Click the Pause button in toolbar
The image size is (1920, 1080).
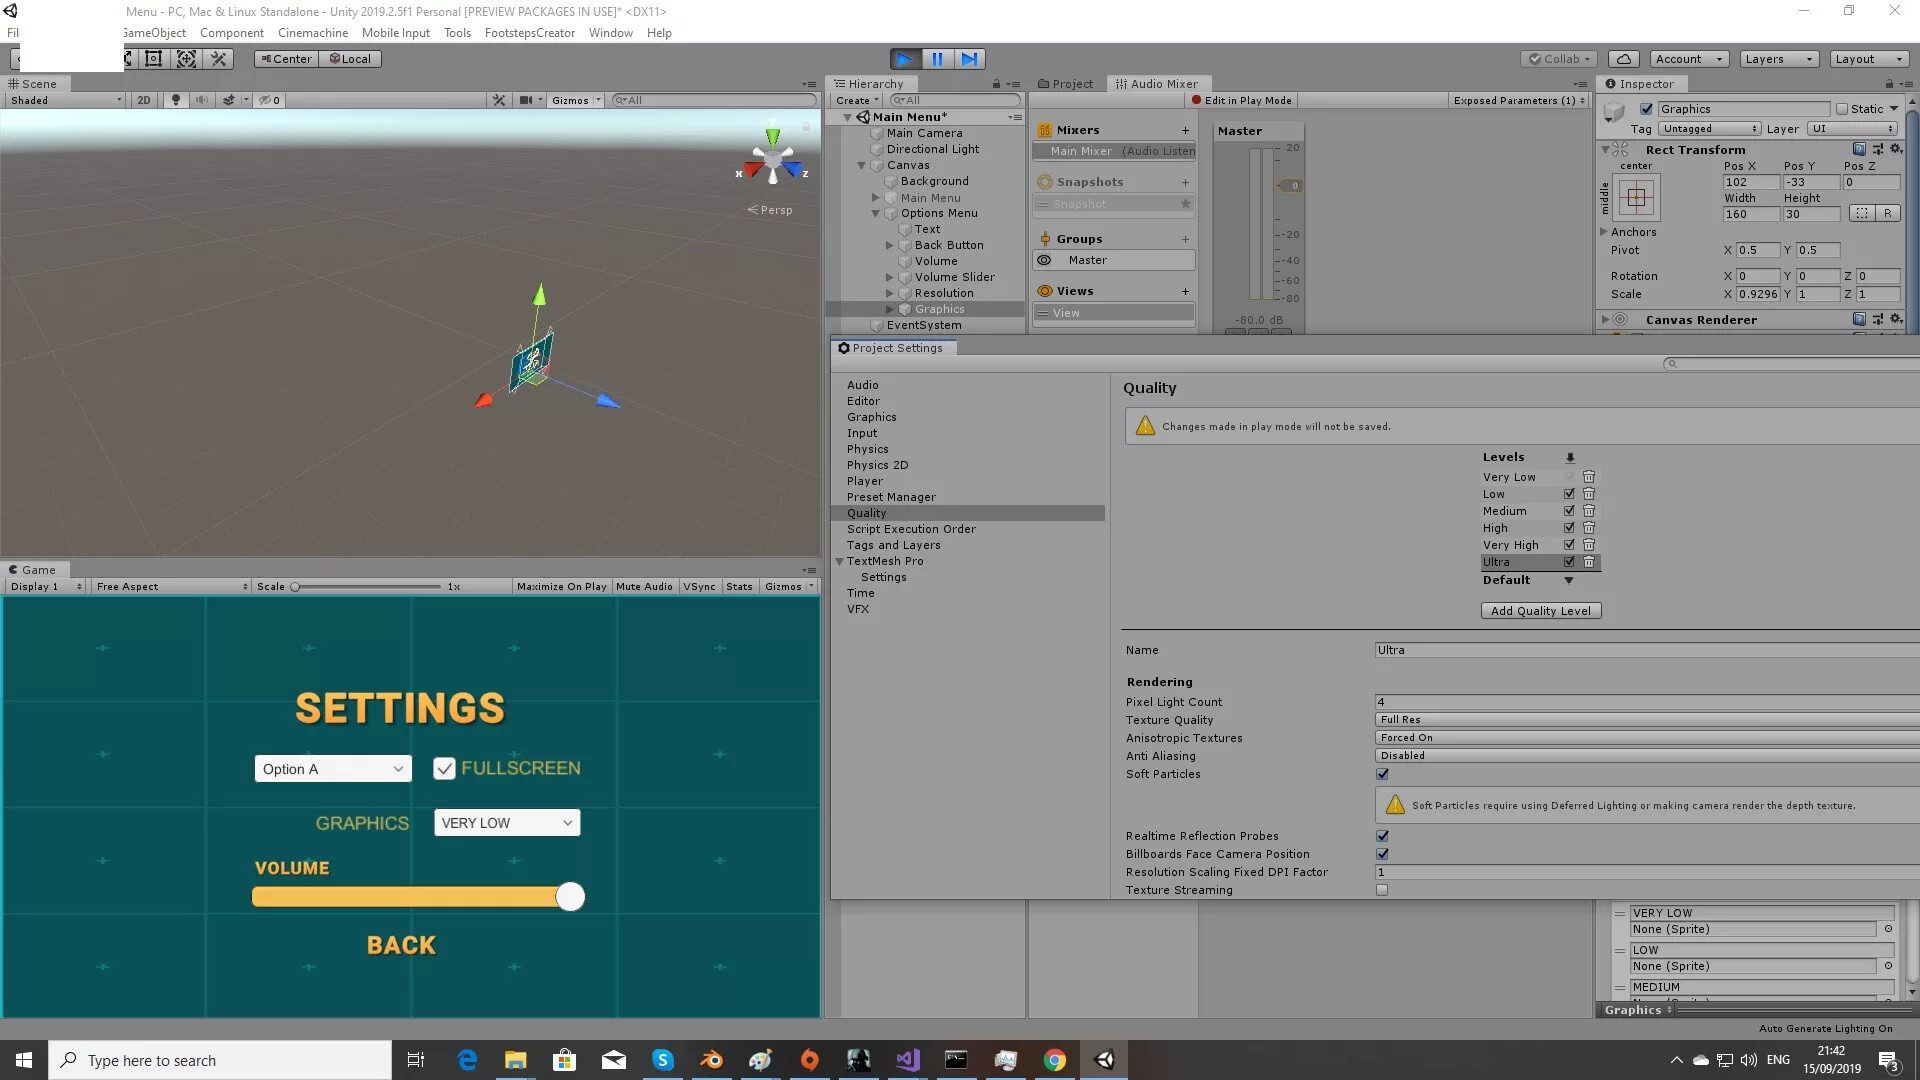coord(937,59)
